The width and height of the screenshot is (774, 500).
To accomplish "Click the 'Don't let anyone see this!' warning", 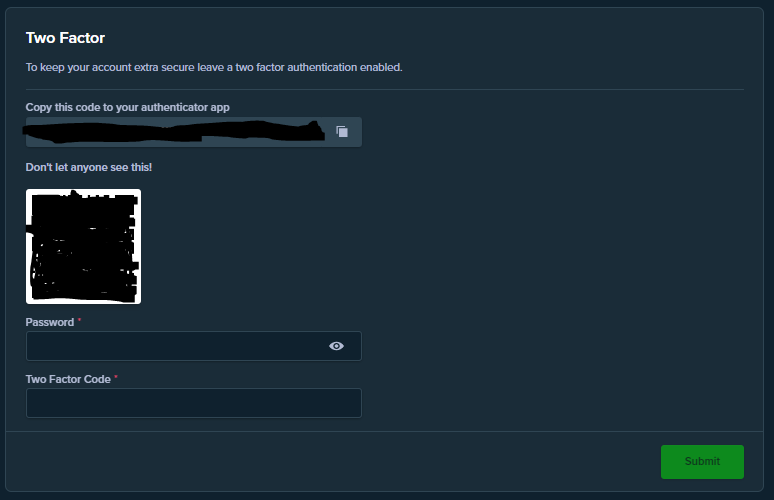I will tap(89, 167).
